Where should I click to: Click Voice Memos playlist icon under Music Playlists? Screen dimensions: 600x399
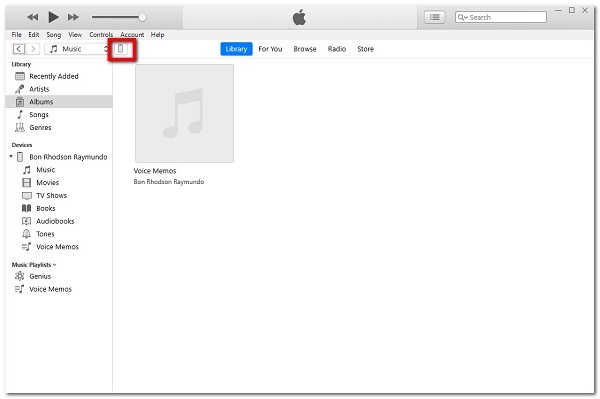point(20,289)
